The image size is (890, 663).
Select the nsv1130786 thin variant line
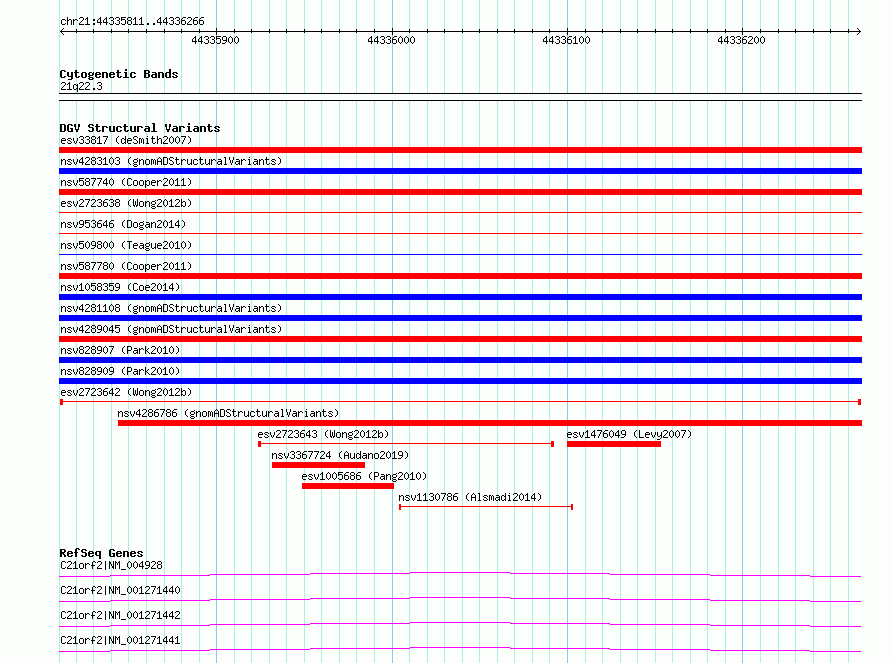click(x=486, y=507)
